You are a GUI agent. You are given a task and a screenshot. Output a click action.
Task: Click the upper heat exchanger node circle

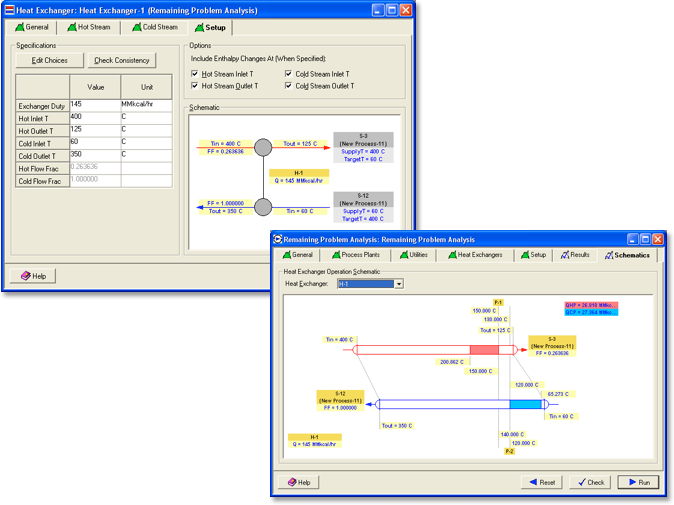(x=263, y=148)
